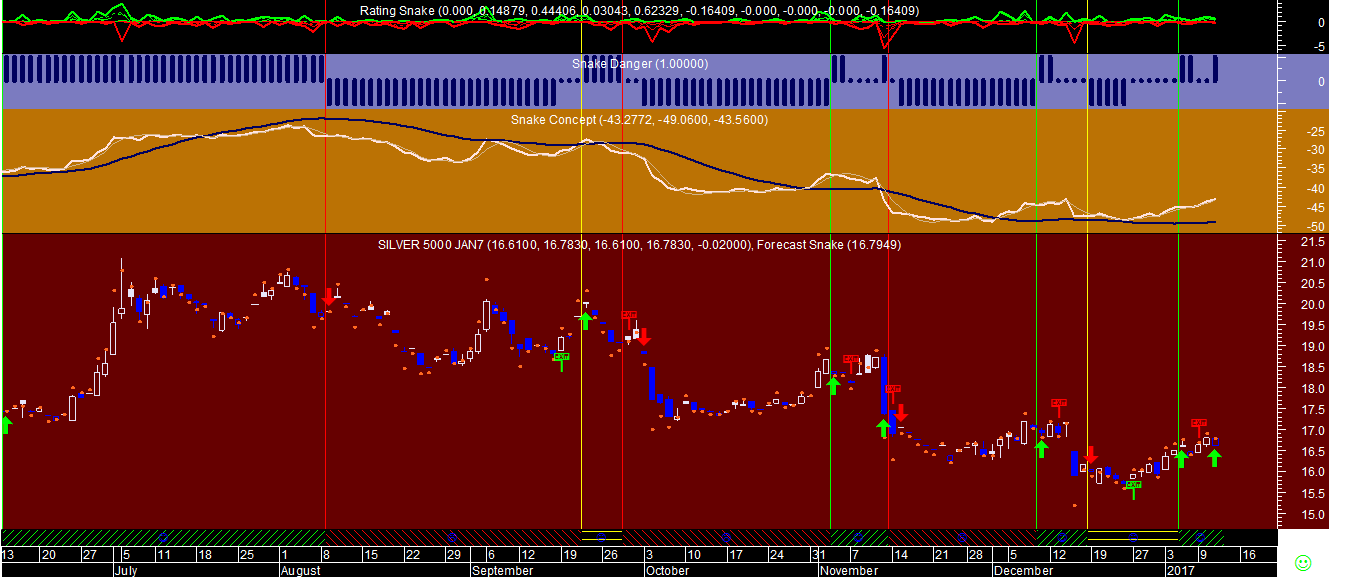This screenshot has height=577, width=1352.
Task: Click the 21.5 price axis value
Action: pos(1311,243)
